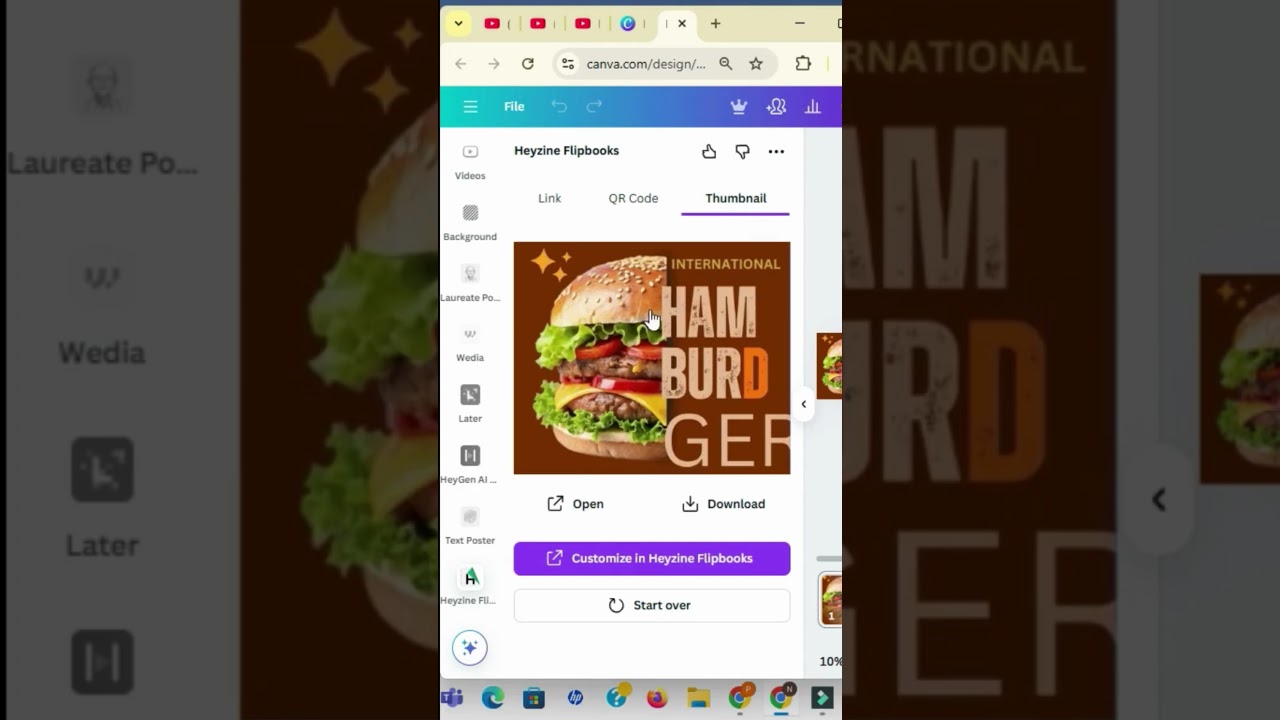The width and height of the screenshot is (1280, 720).
Task: Open the share collaborators icon
Action: point(776,107)
